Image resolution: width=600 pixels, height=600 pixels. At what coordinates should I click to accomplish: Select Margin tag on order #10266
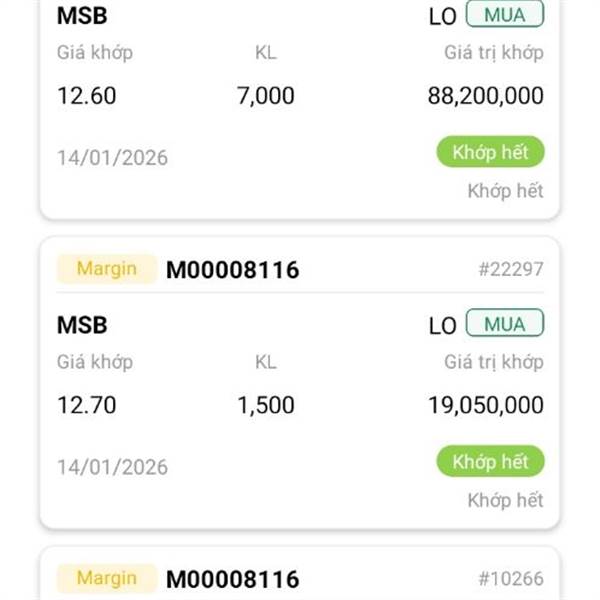(x=107, y=578)
